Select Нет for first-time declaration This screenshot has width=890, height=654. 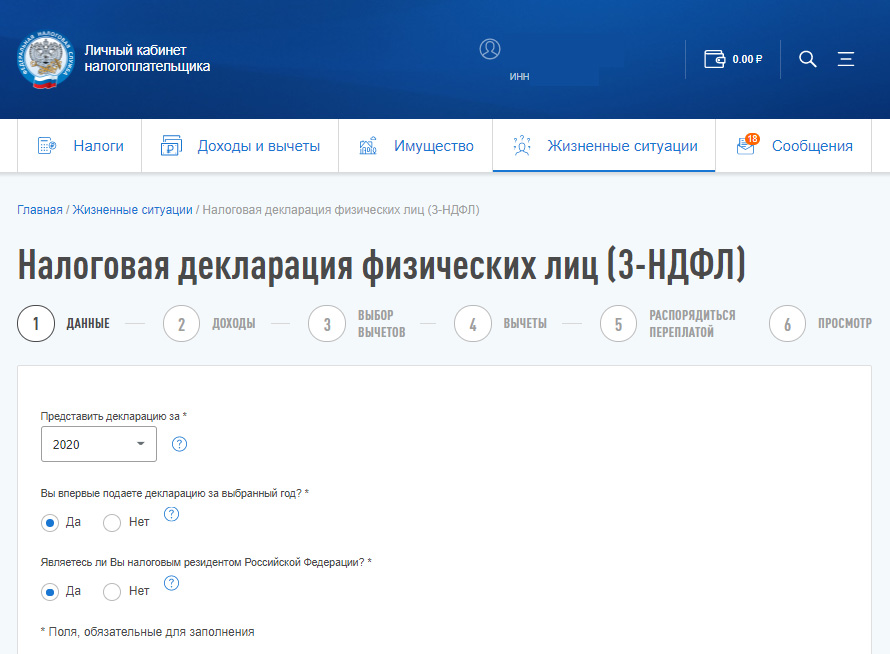112,523
